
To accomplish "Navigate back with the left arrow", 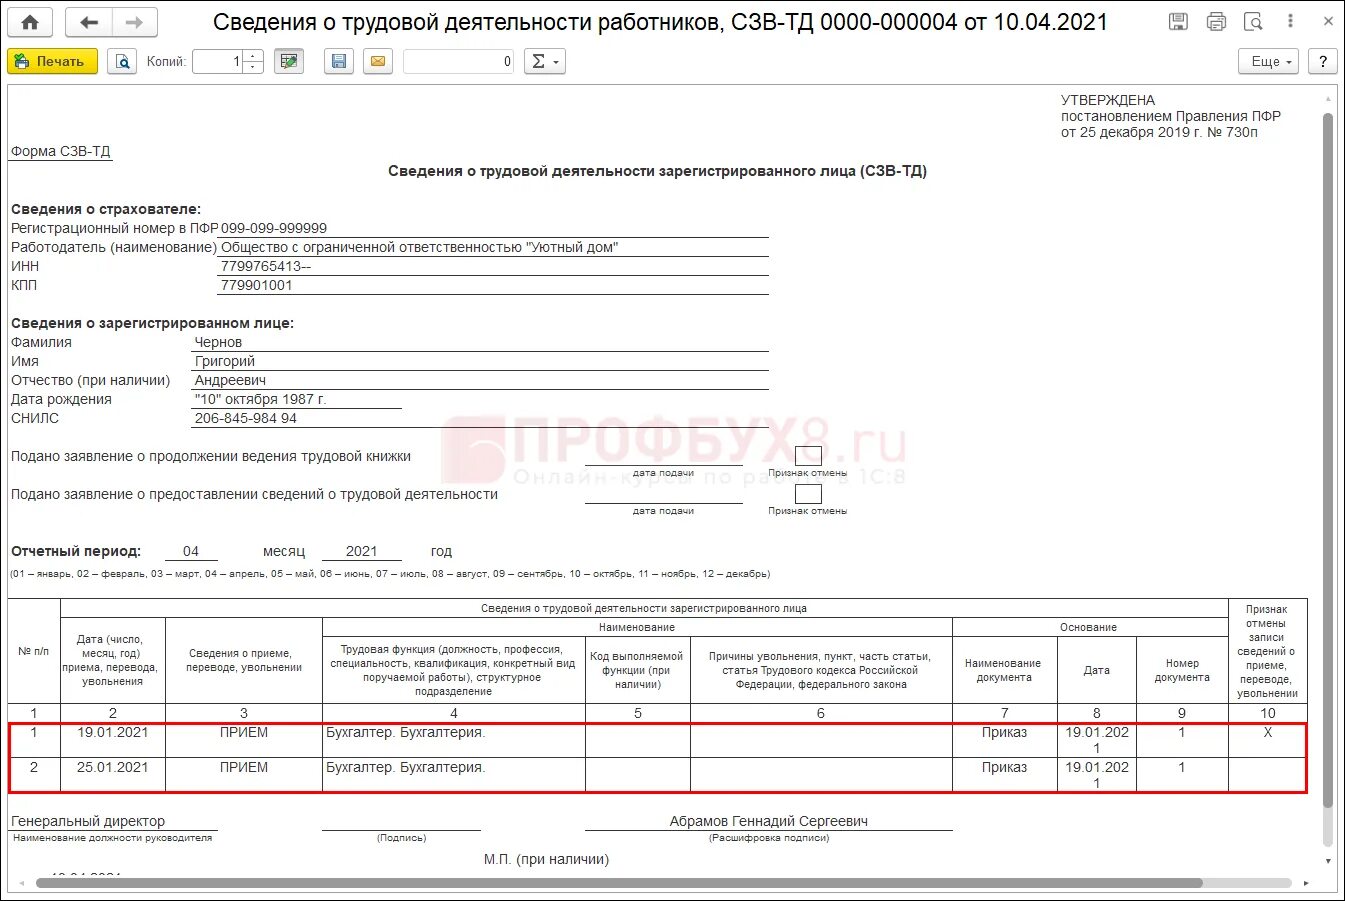I will (89, 22).
